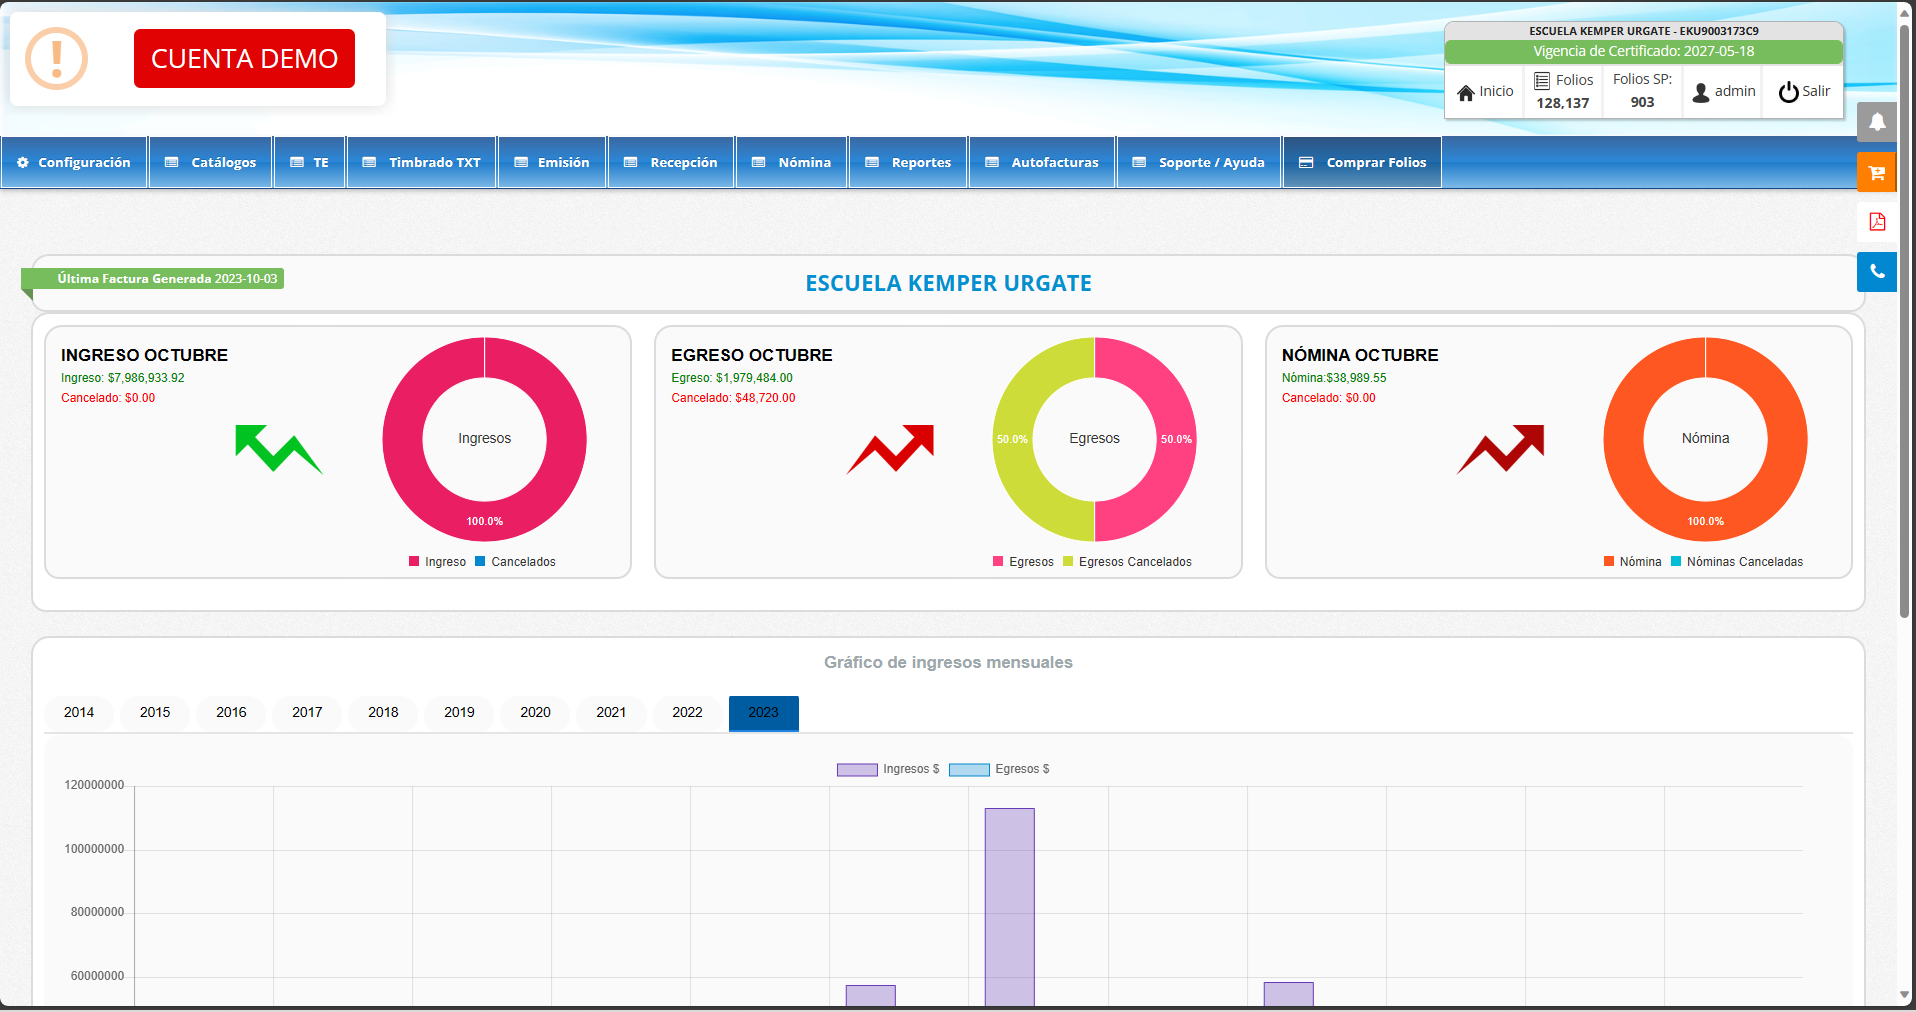The width and height of the screenshot is (1916, 1012).
Task: Select the 2022 year tab
Action: point(687,713)
